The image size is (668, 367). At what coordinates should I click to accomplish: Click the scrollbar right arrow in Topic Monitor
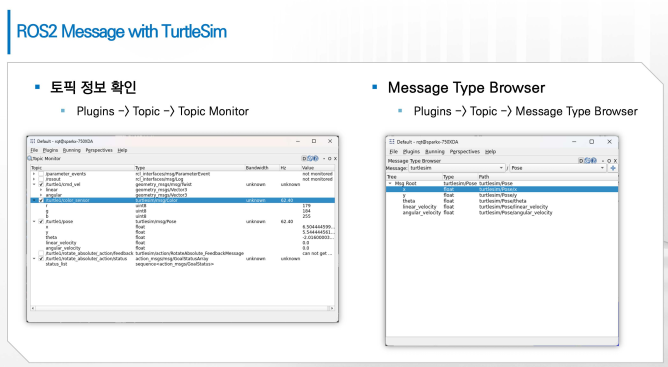click(x=332, y=308)
